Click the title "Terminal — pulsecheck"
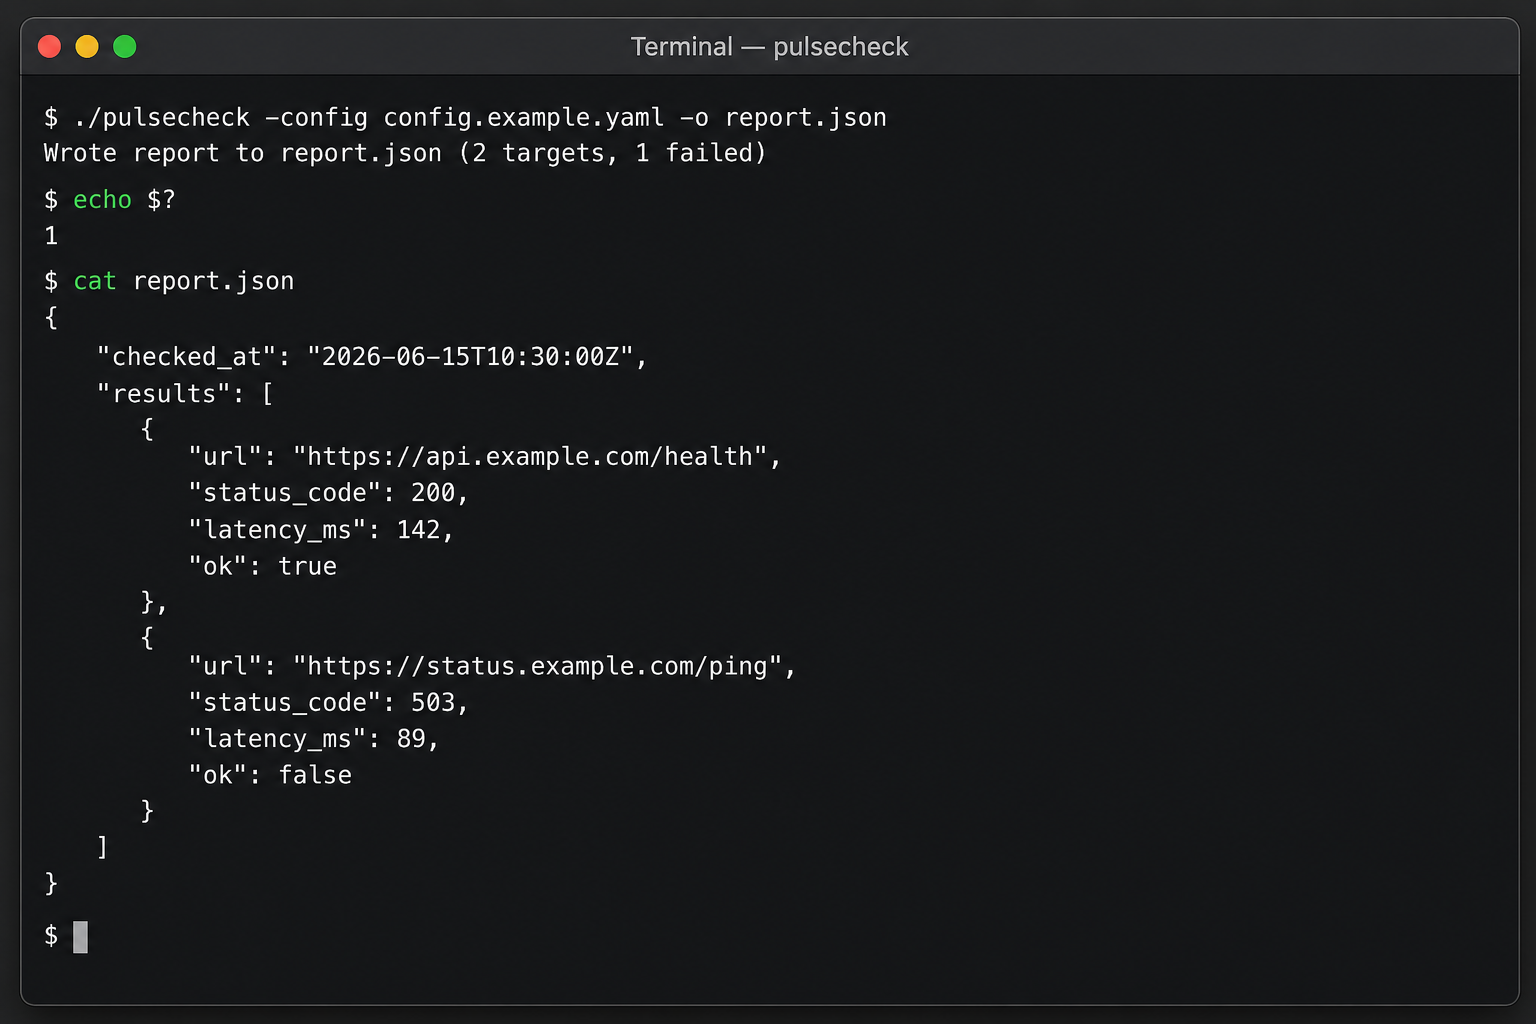Viewport: 1536px width, 1024px height. tap(769, 47)
